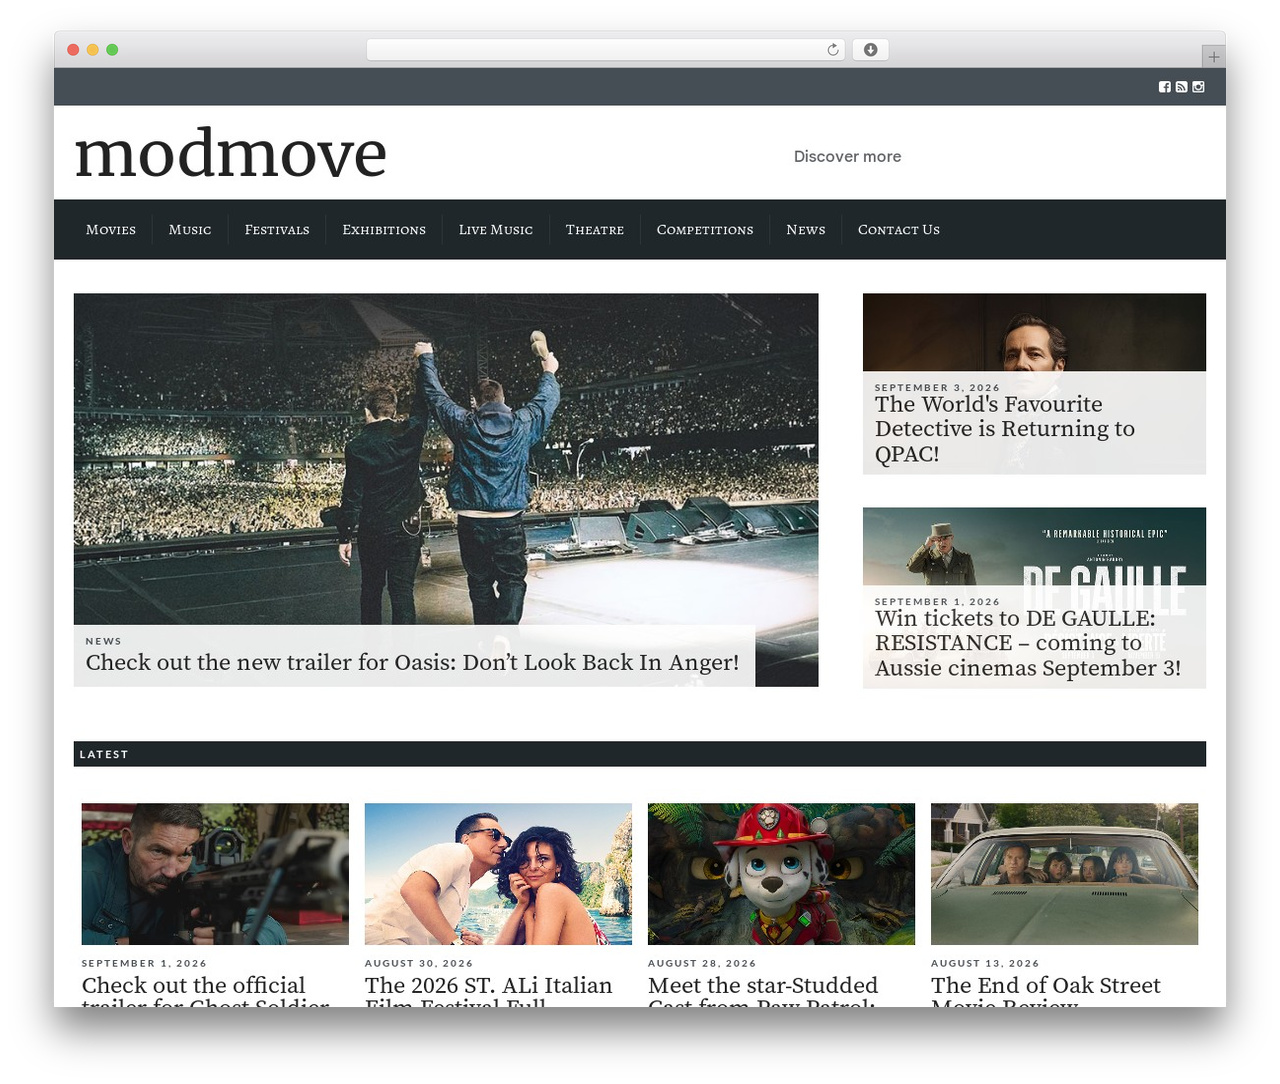Go to the Theatre section
1280x1084 pixels.
tap(595, 230)
